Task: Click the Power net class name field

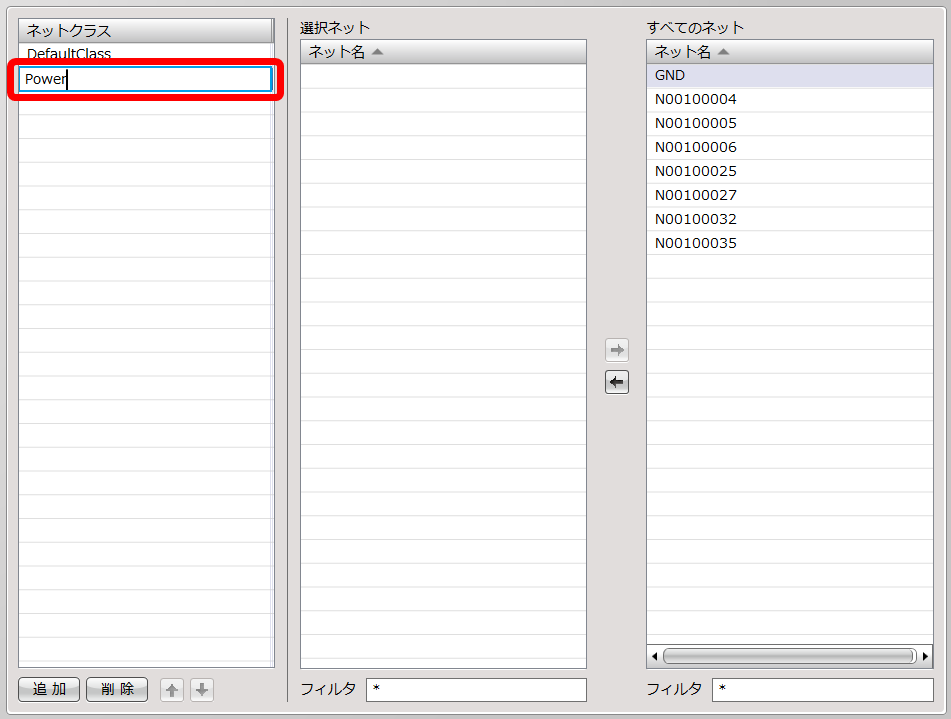Action: click(145, 80)
